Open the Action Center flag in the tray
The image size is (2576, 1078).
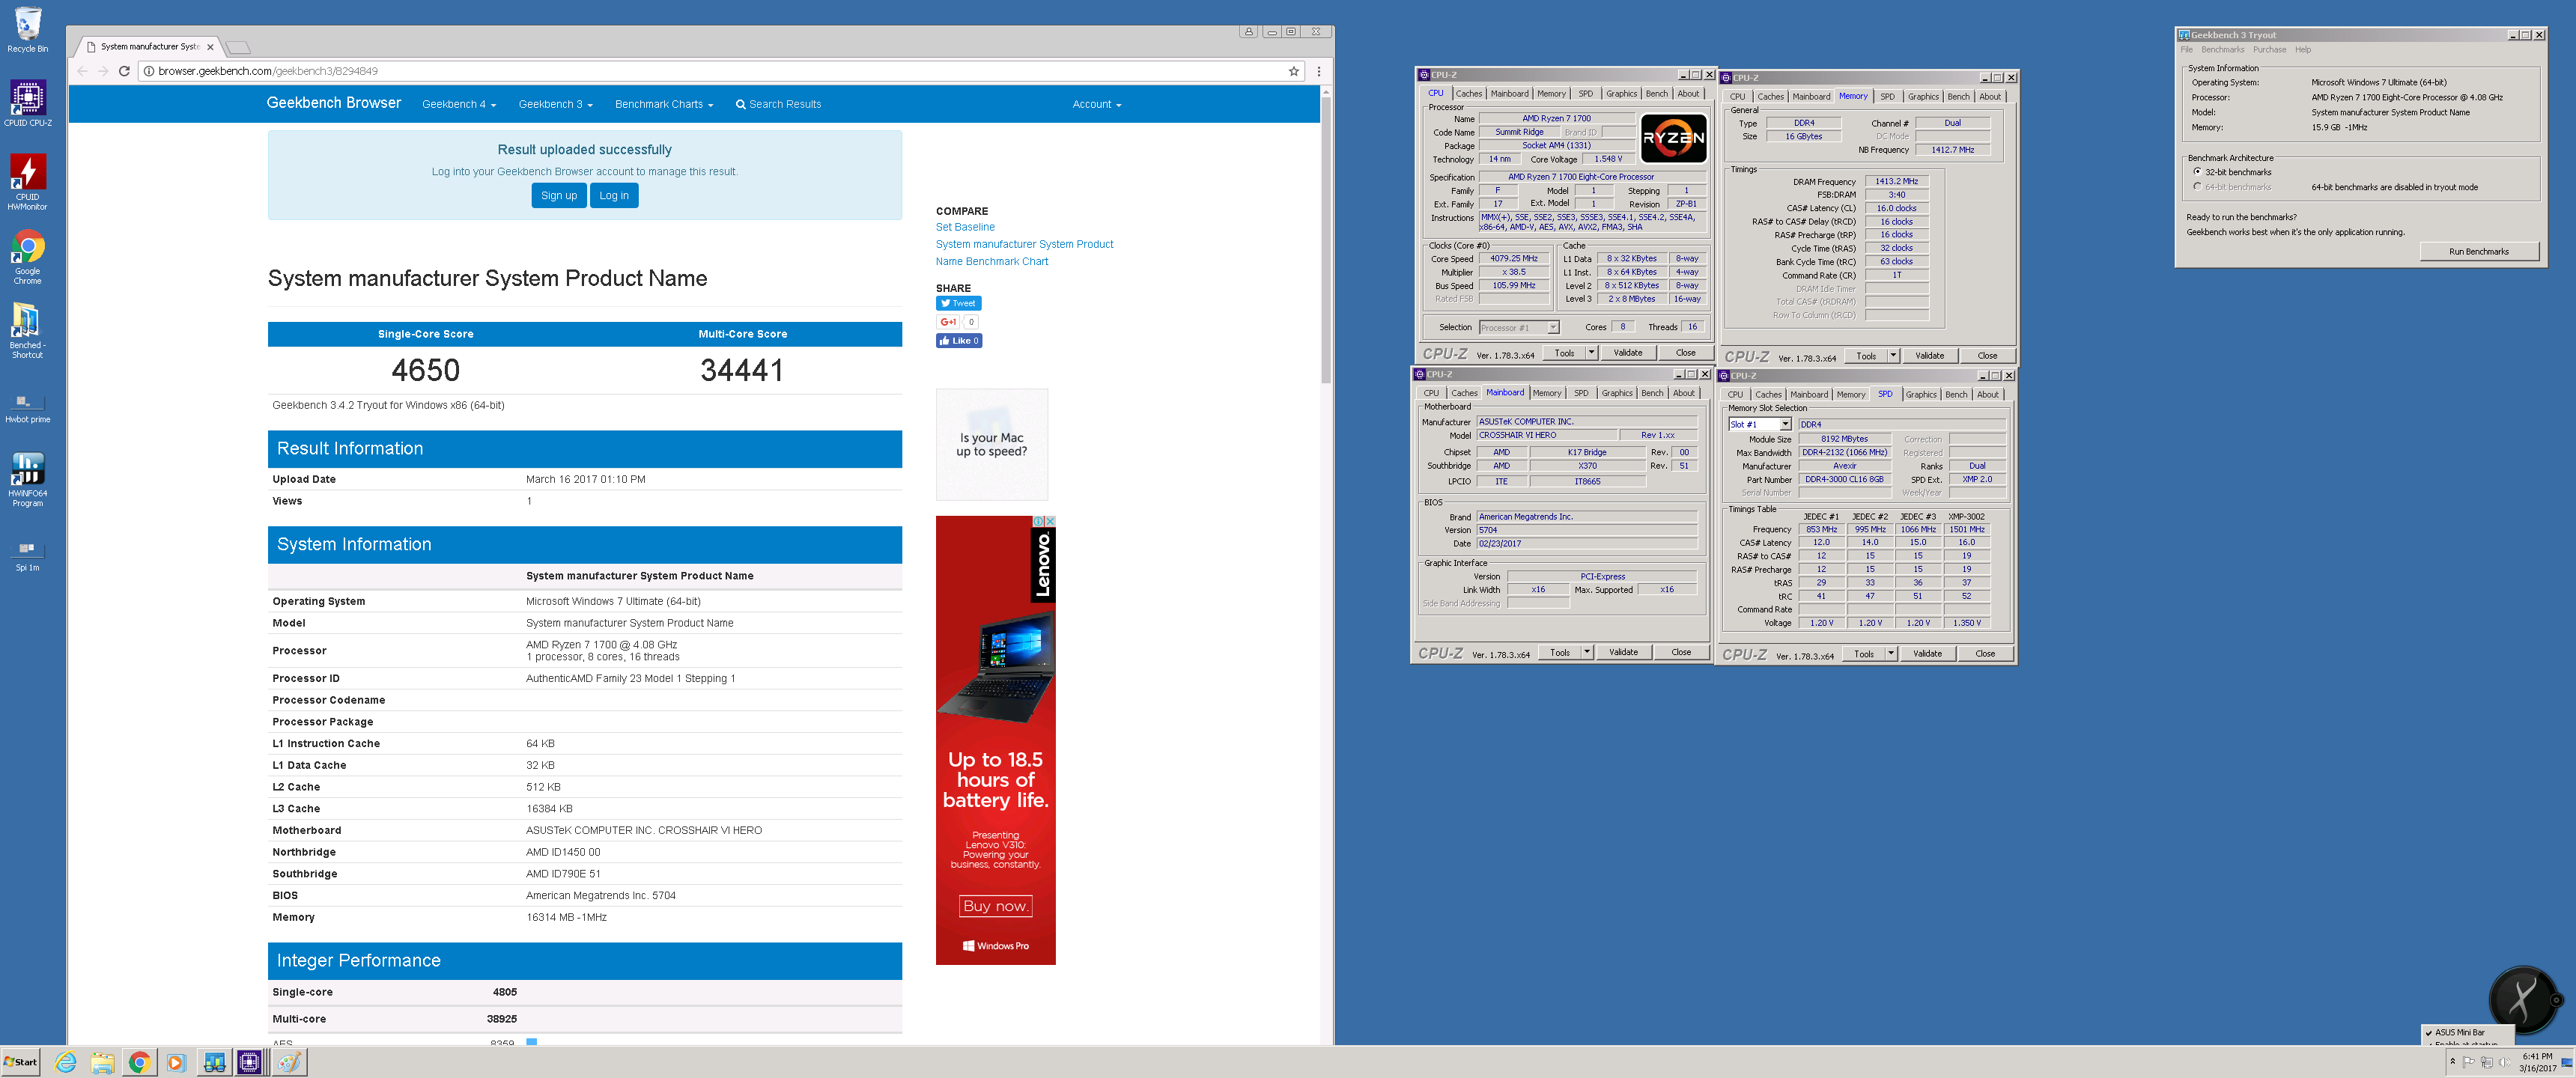point(2468,1062)
